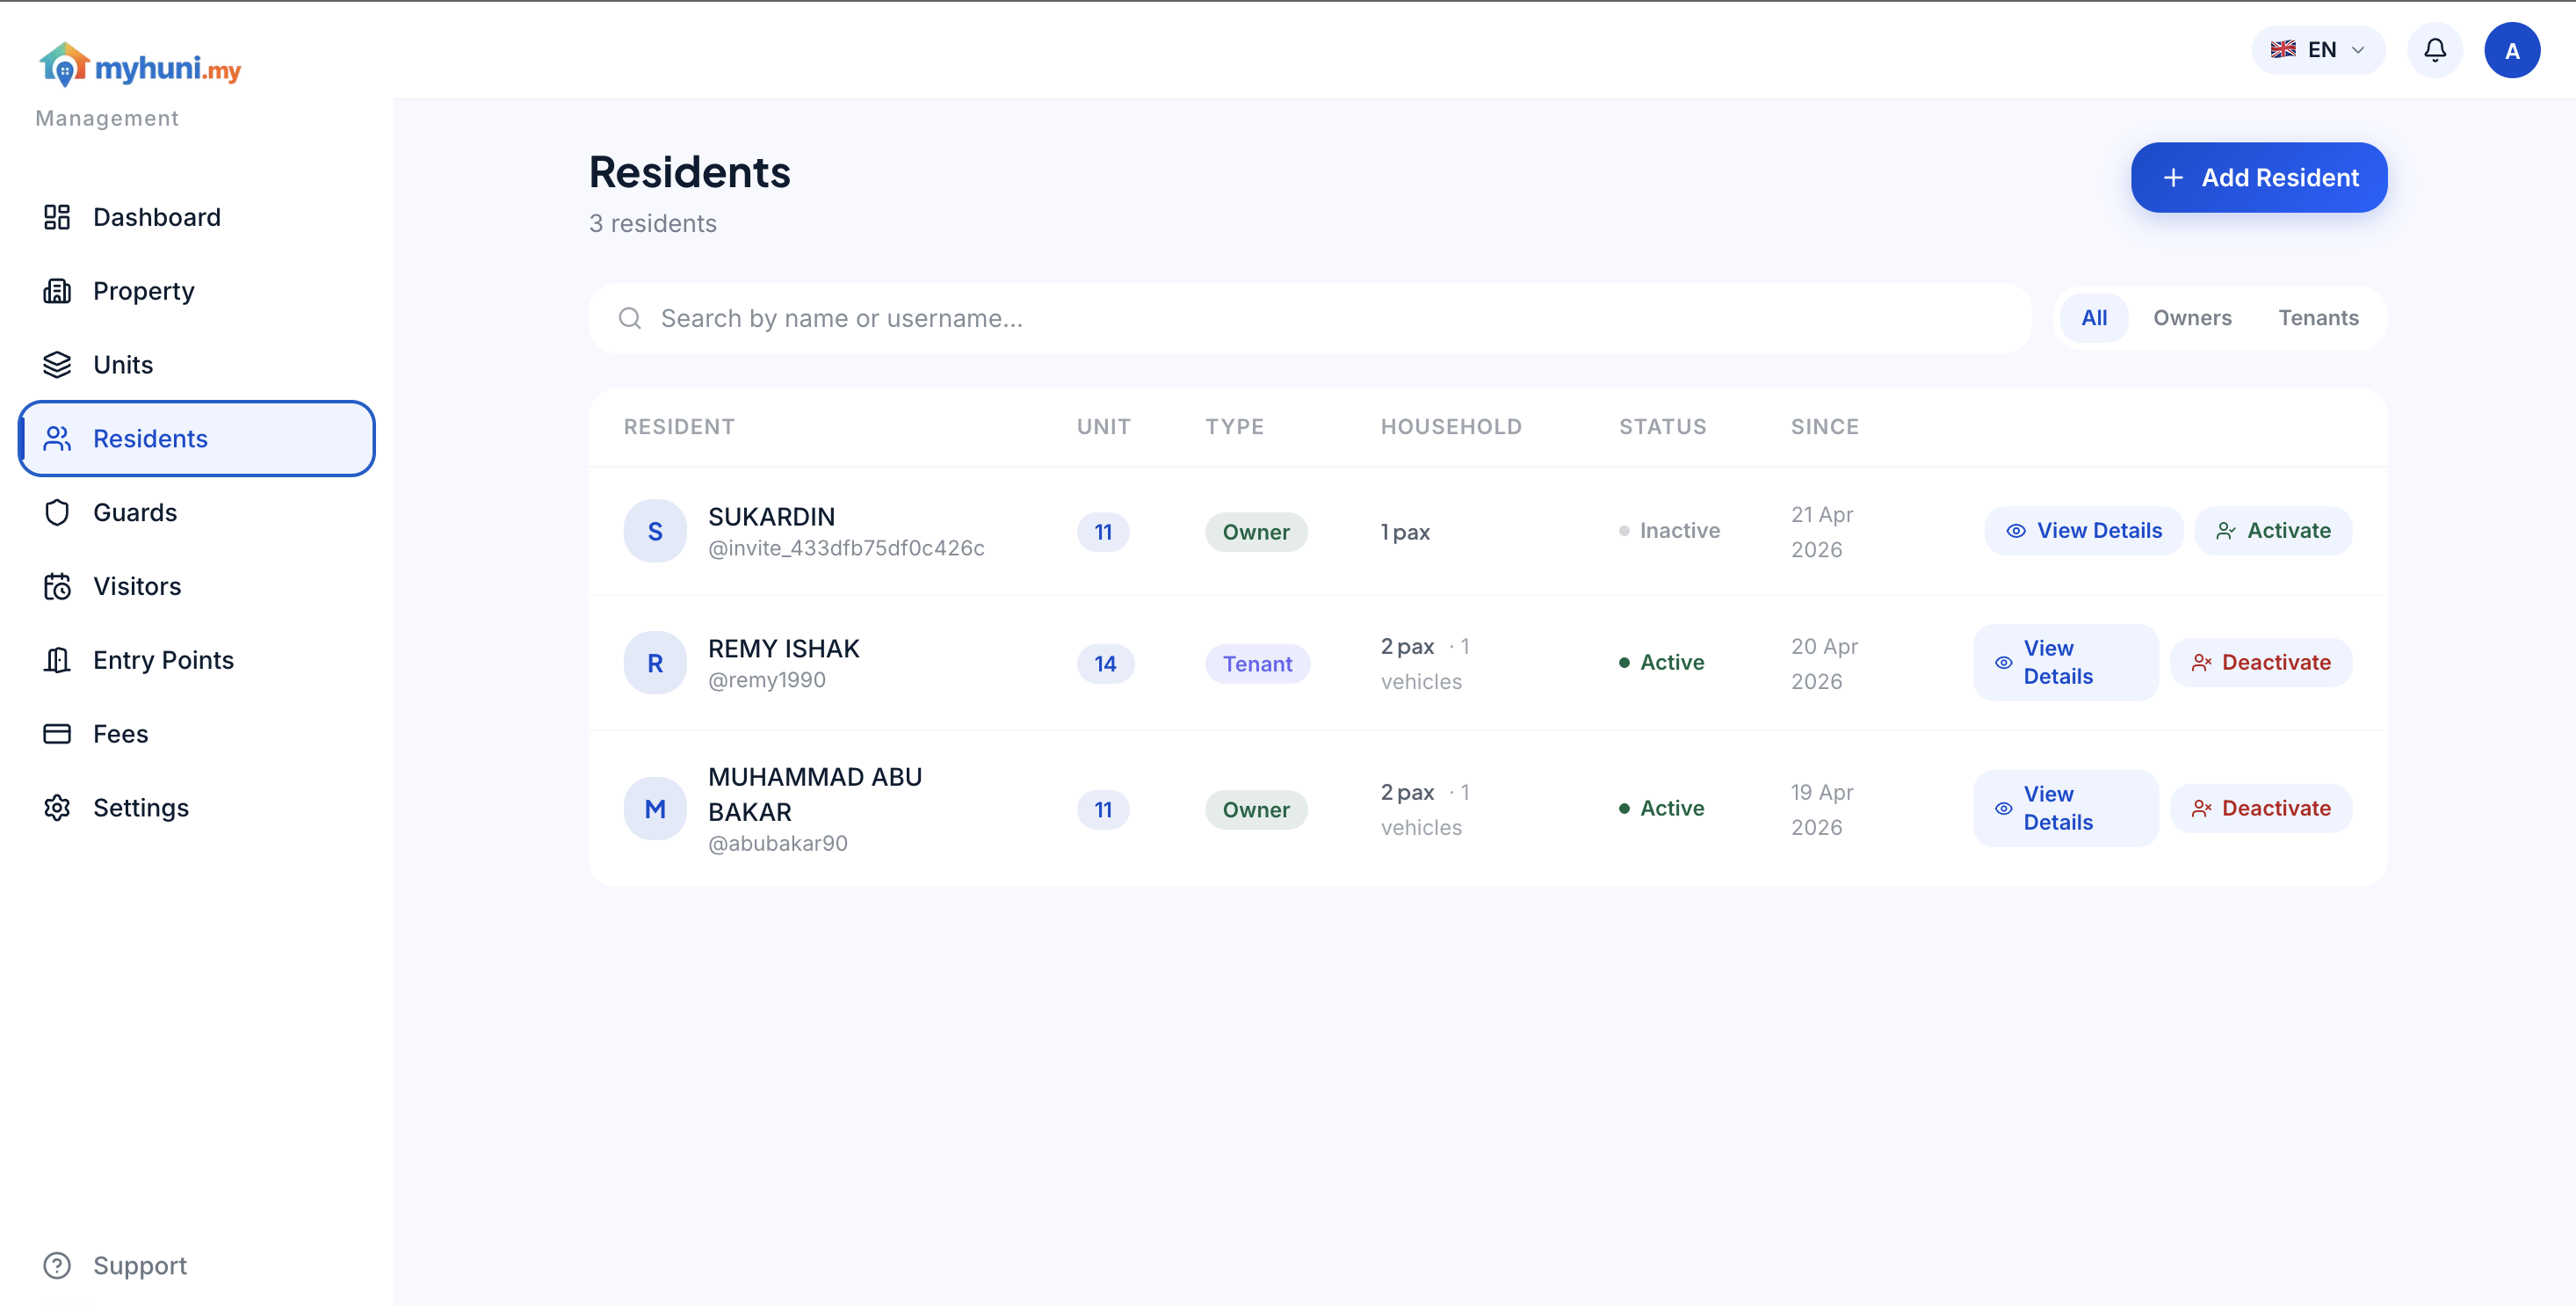Switch to the Owners filter
2576x1306 pixels.
coord(2192,317)
